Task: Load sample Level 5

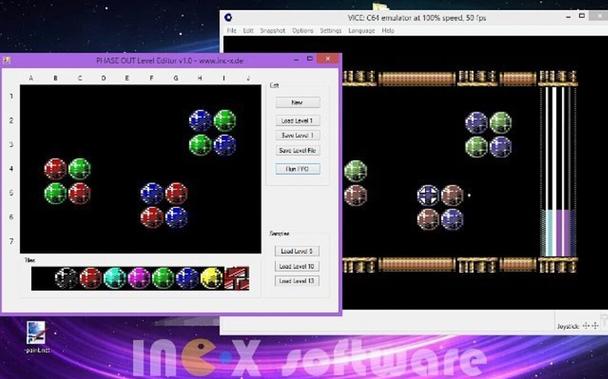Action: 297,251
